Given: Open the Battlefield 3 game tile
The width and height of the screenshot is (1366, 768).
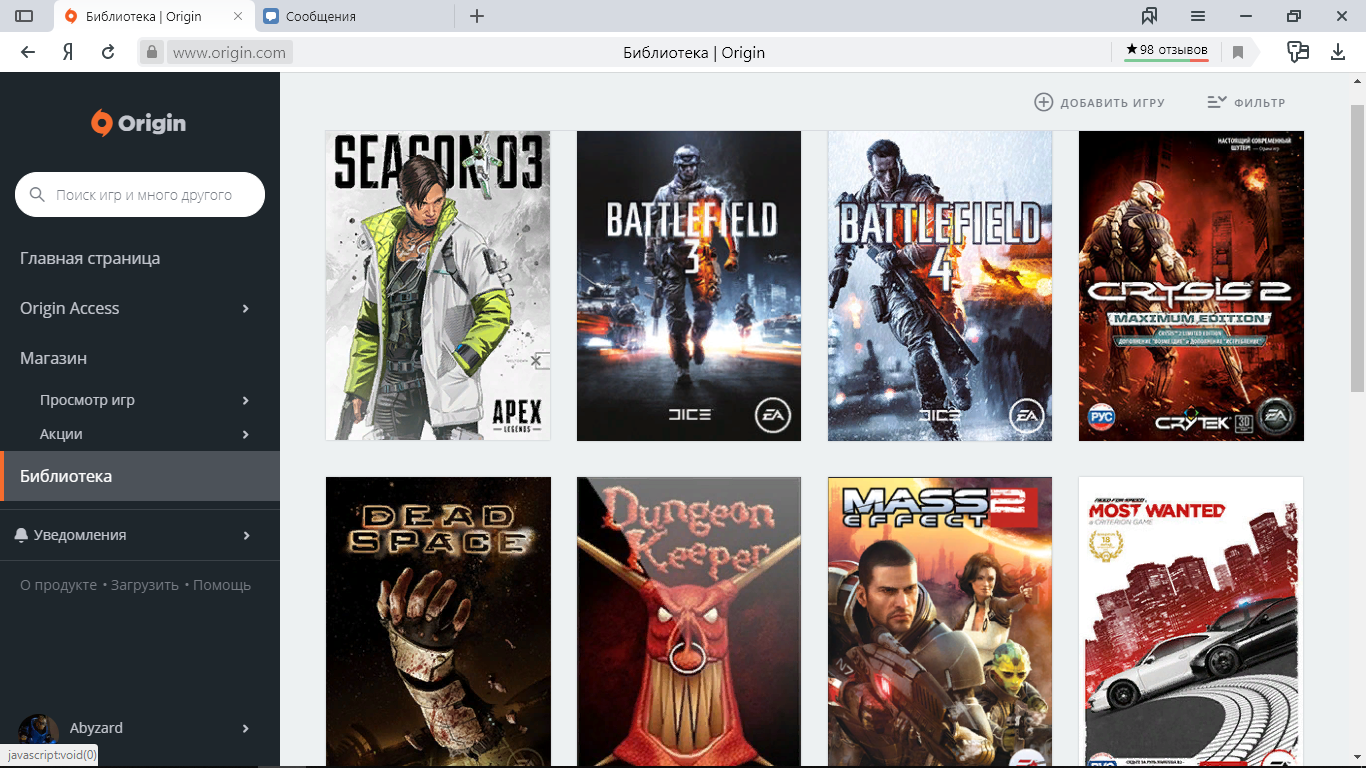Looking at the screenshot, I should click(x=689, y=286).
